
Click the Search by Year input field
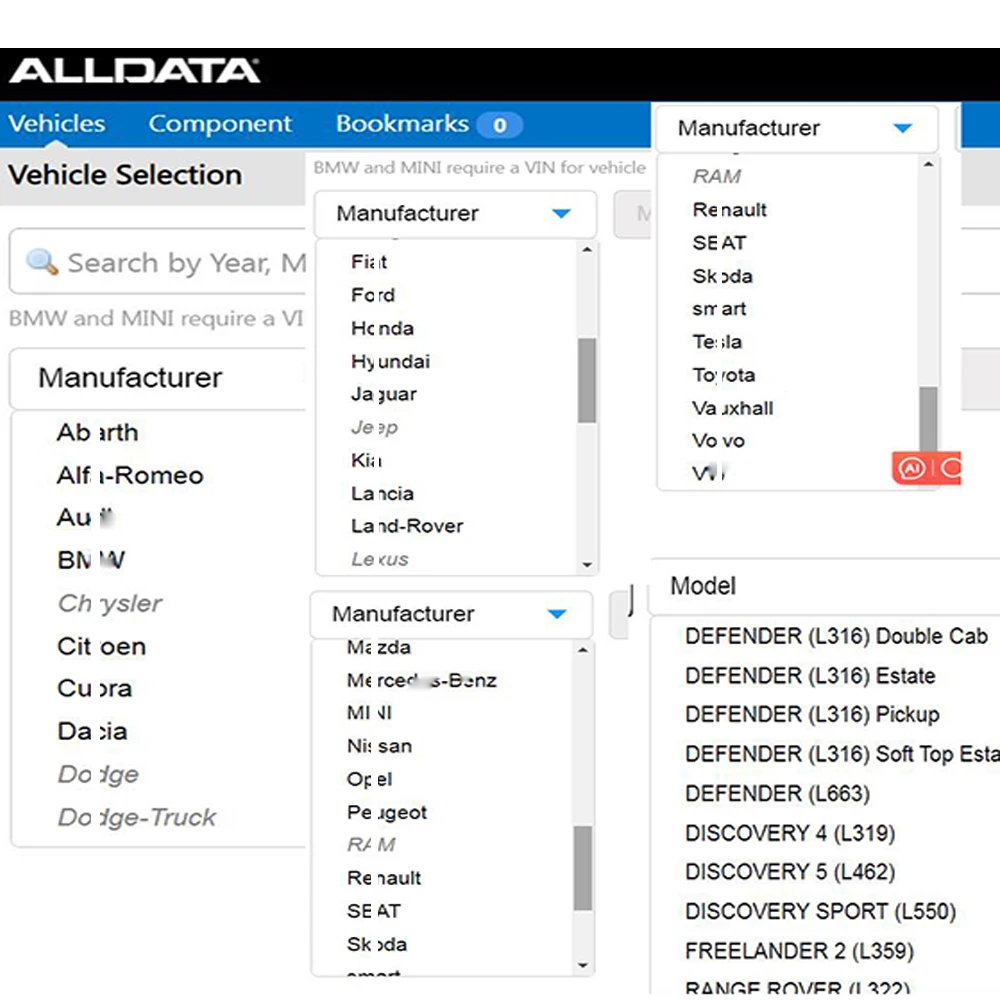(158, 261)
